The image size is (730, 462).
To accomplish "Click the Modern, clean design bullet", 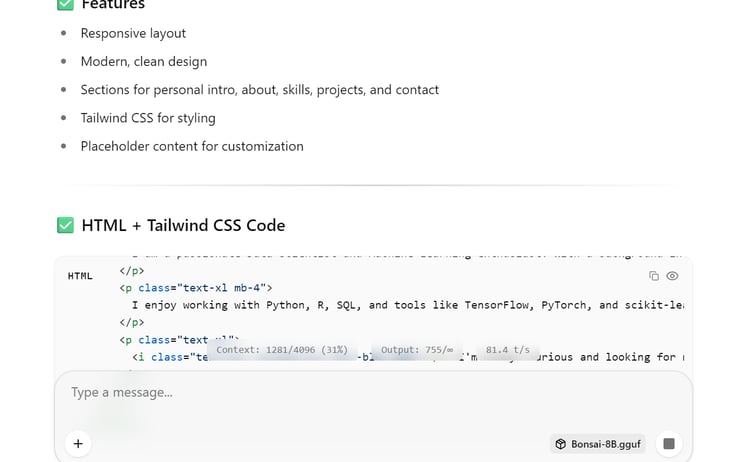I will click(144, 61).
